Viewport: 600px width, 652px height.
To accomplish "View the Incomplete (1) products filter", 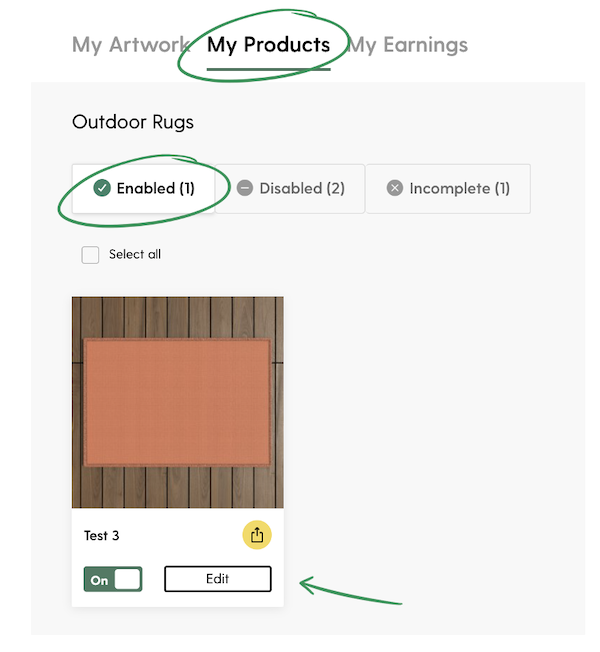I will tap(448, 188).
